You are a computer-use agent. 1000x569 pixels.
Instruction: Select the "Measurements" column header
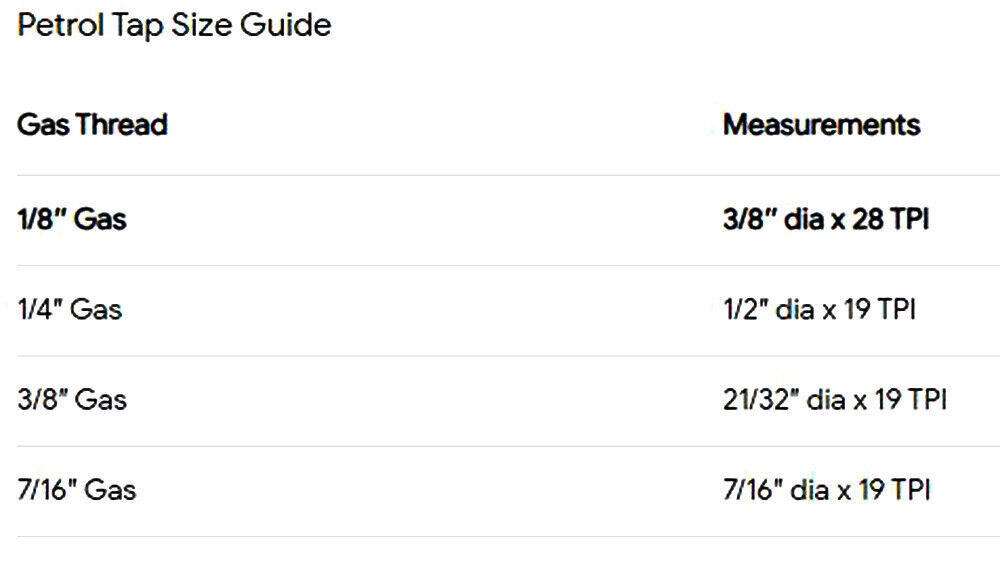(821, 125)
